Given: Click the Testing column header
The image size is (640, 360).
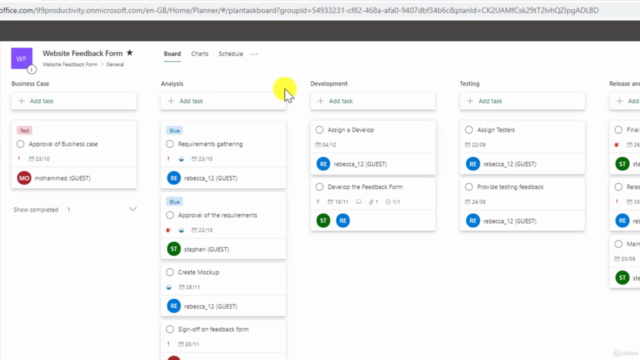Looking at the screenshot, I should click(x=469, y=84).
